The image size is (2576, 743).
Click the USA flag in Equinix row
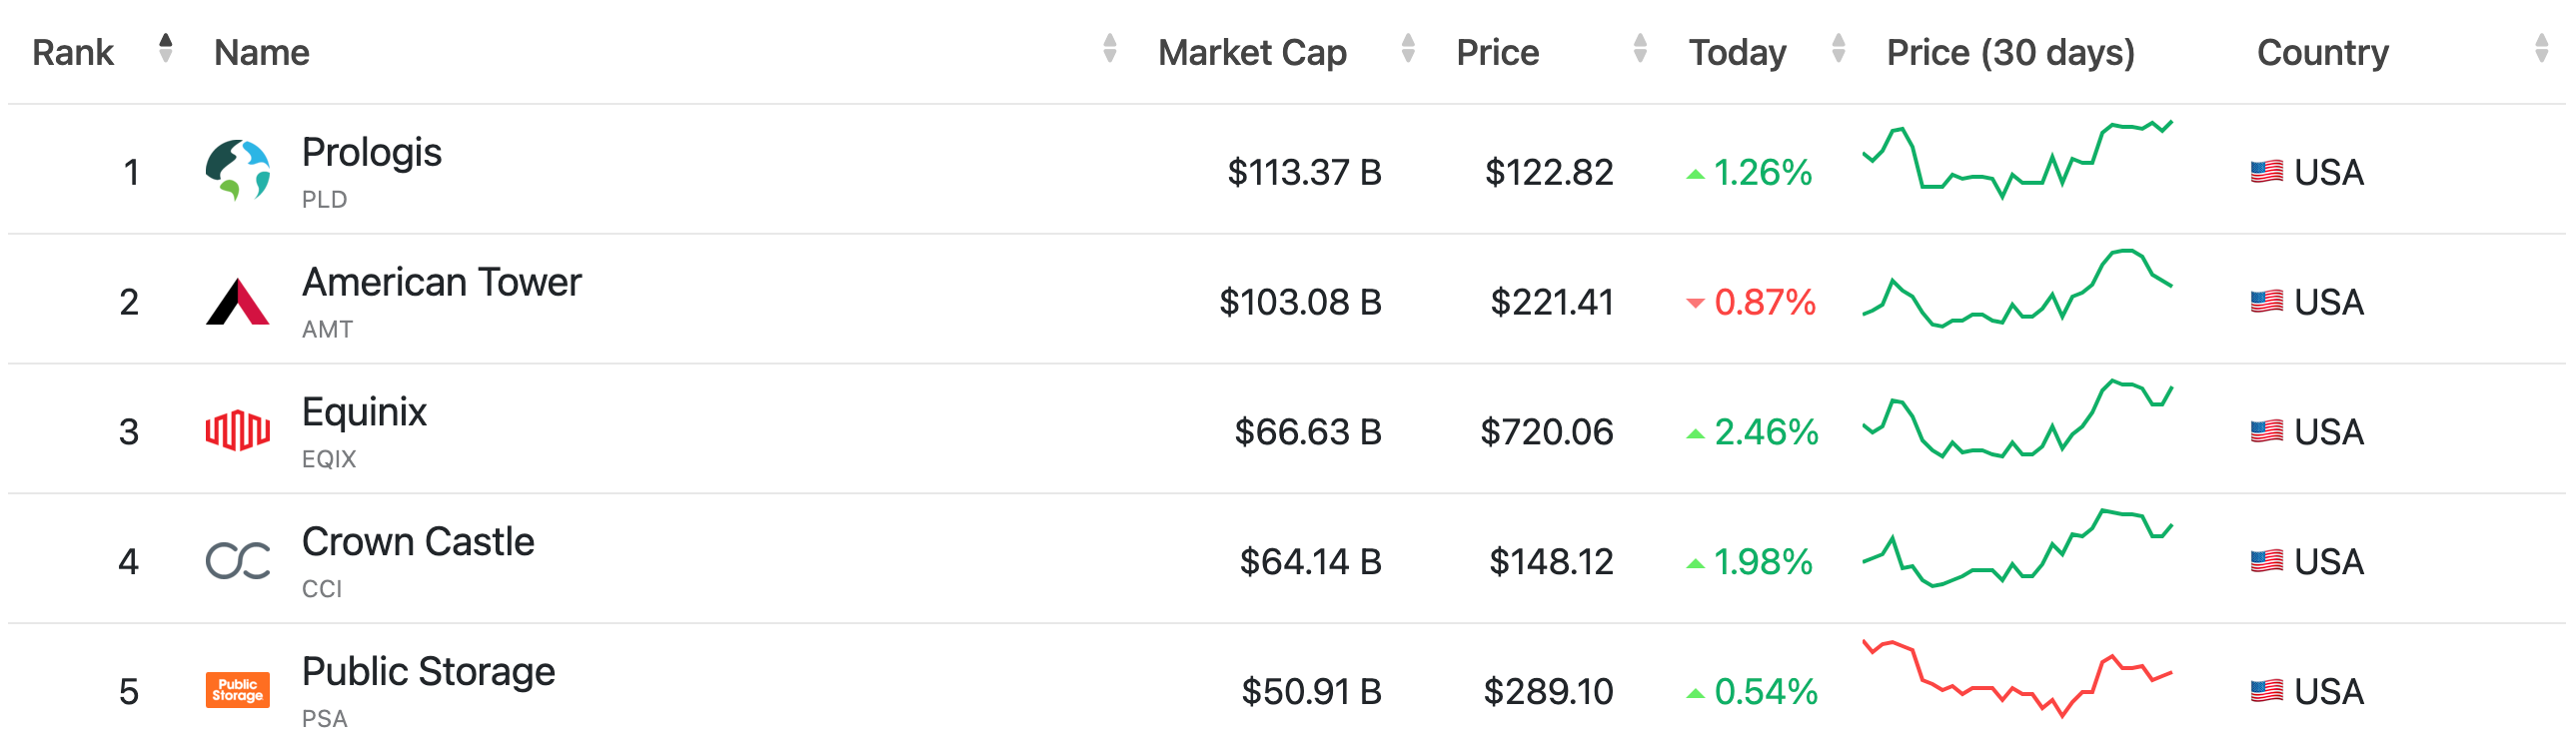[x=2266, y=432]
